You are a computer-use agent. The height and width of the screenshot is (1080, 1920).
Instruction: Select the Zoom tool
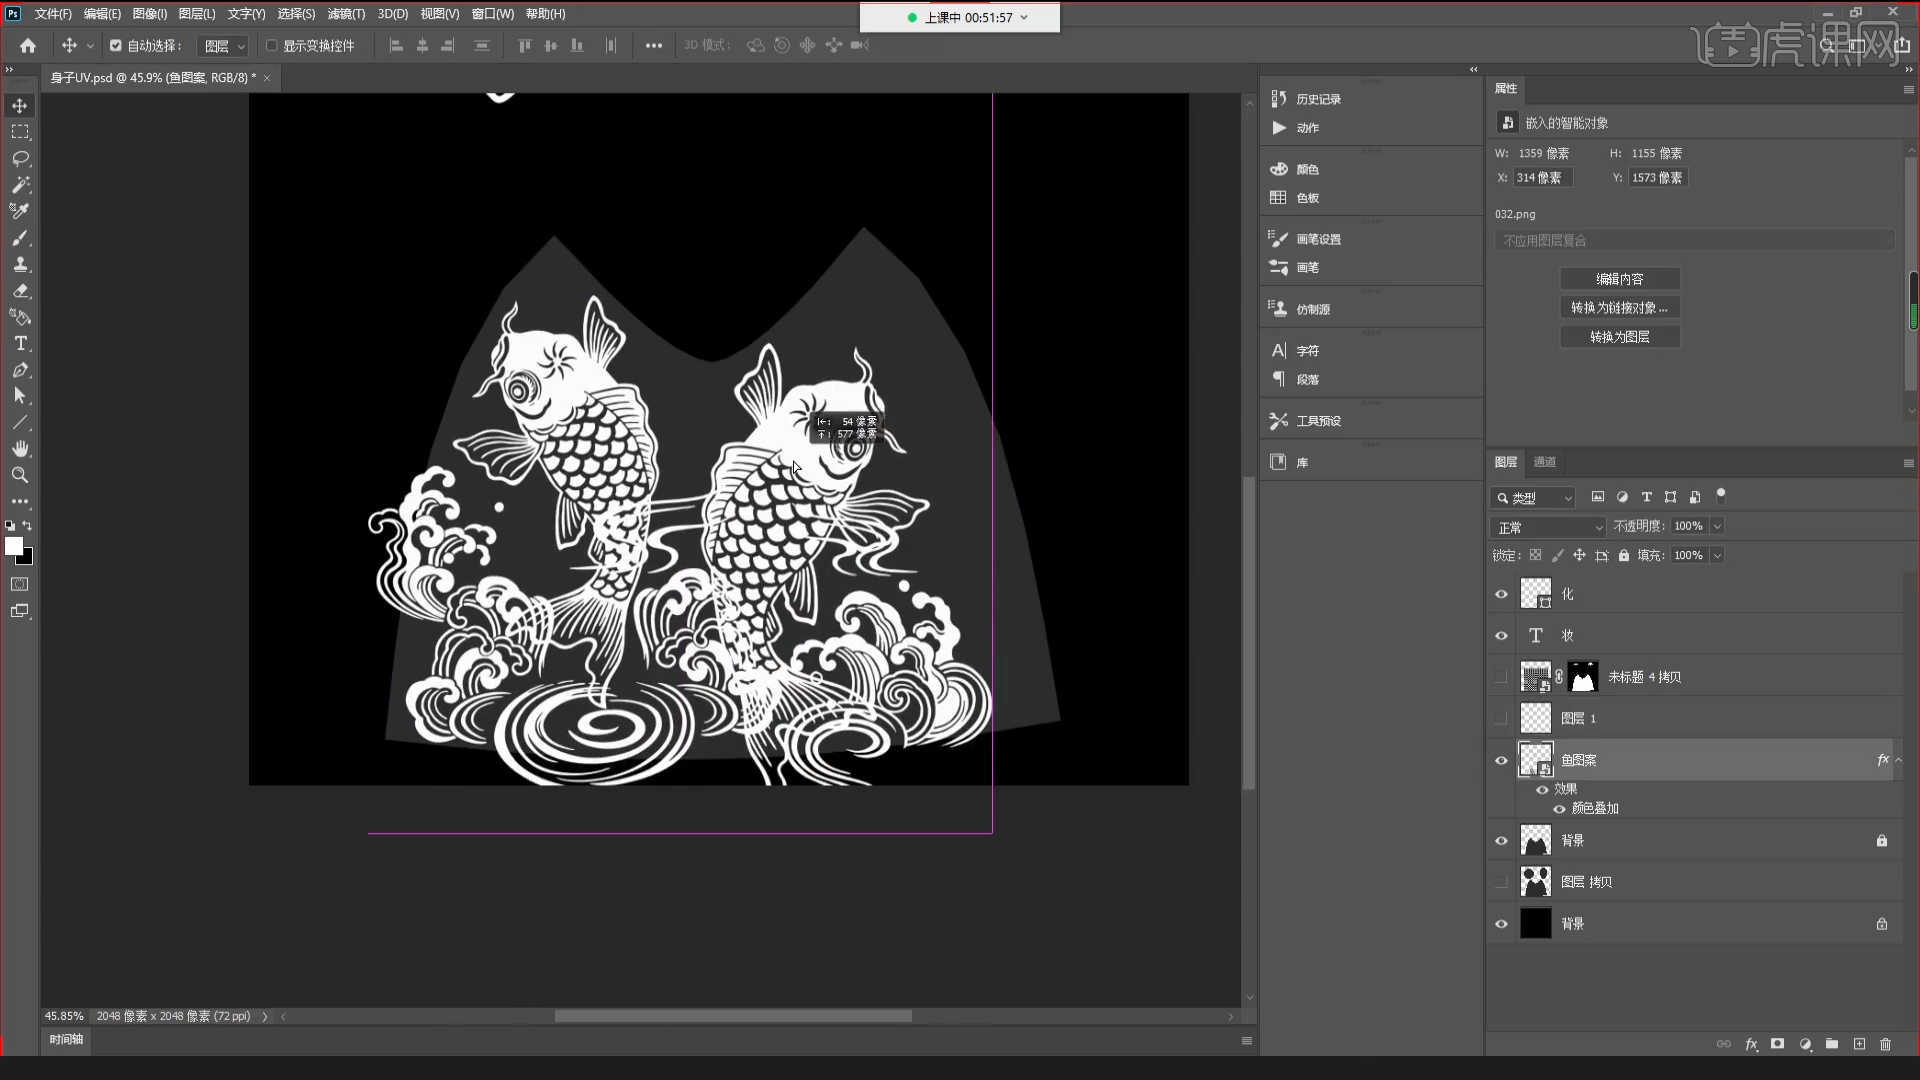coord(20,475)
